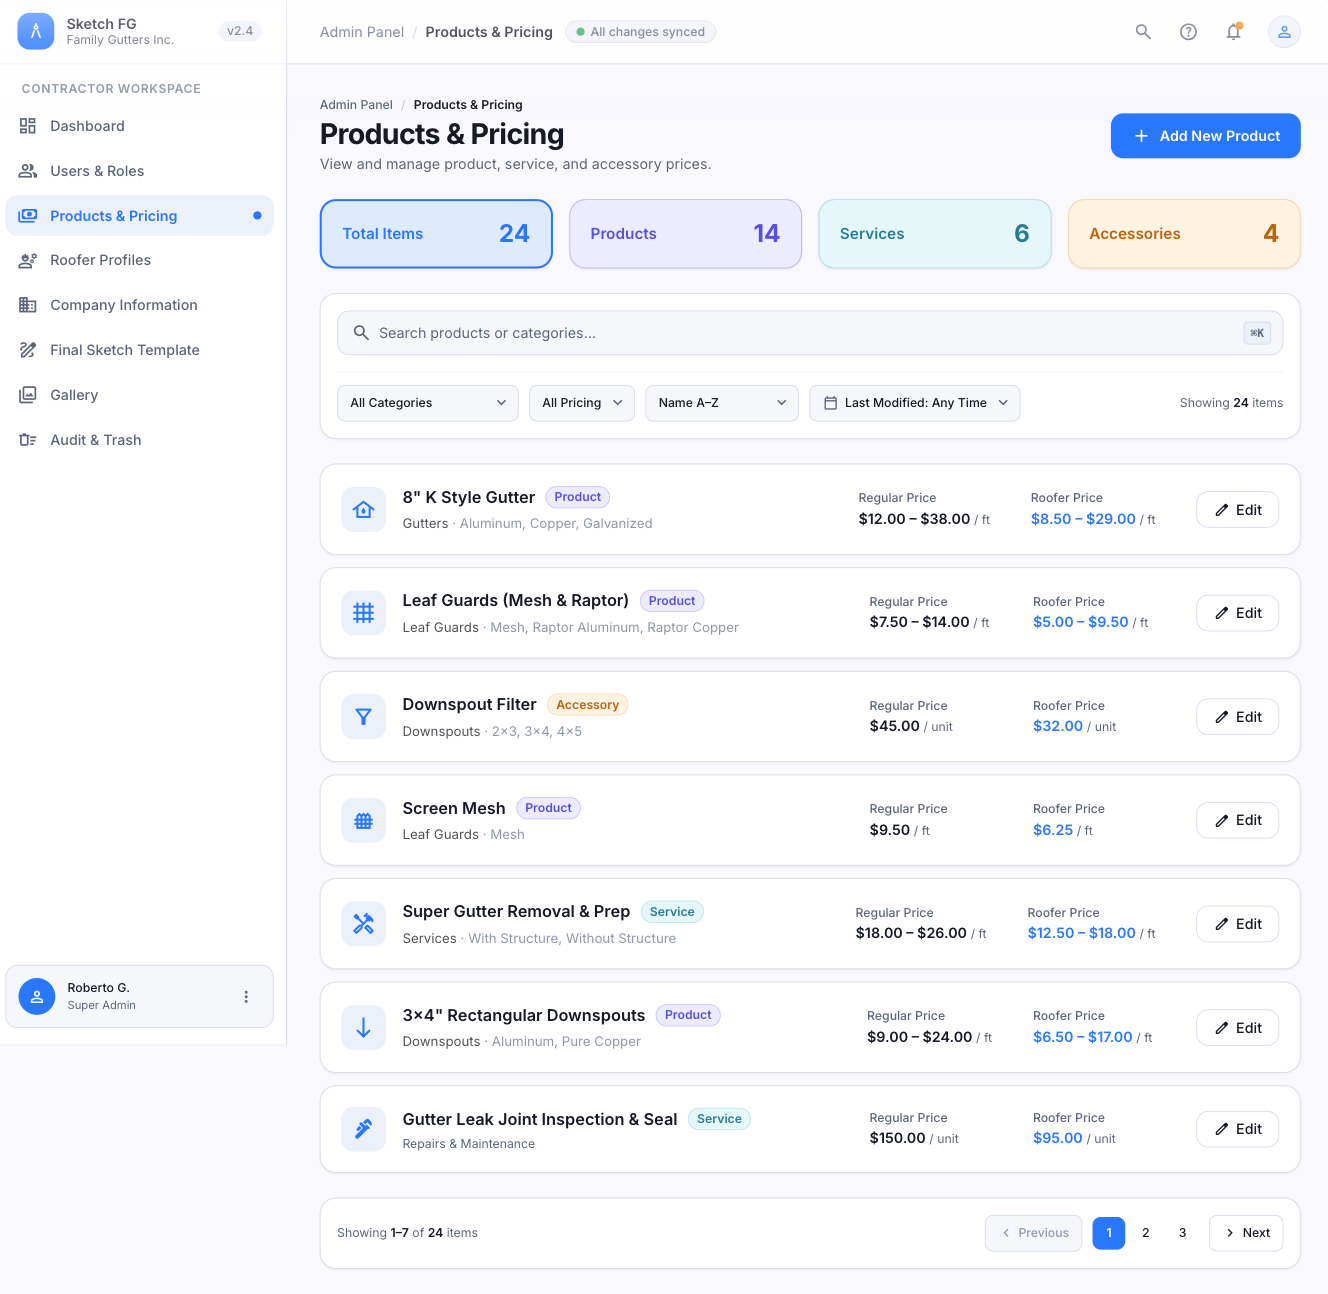
Task: Click the Sketch FG compass logo
Action: 36,32
